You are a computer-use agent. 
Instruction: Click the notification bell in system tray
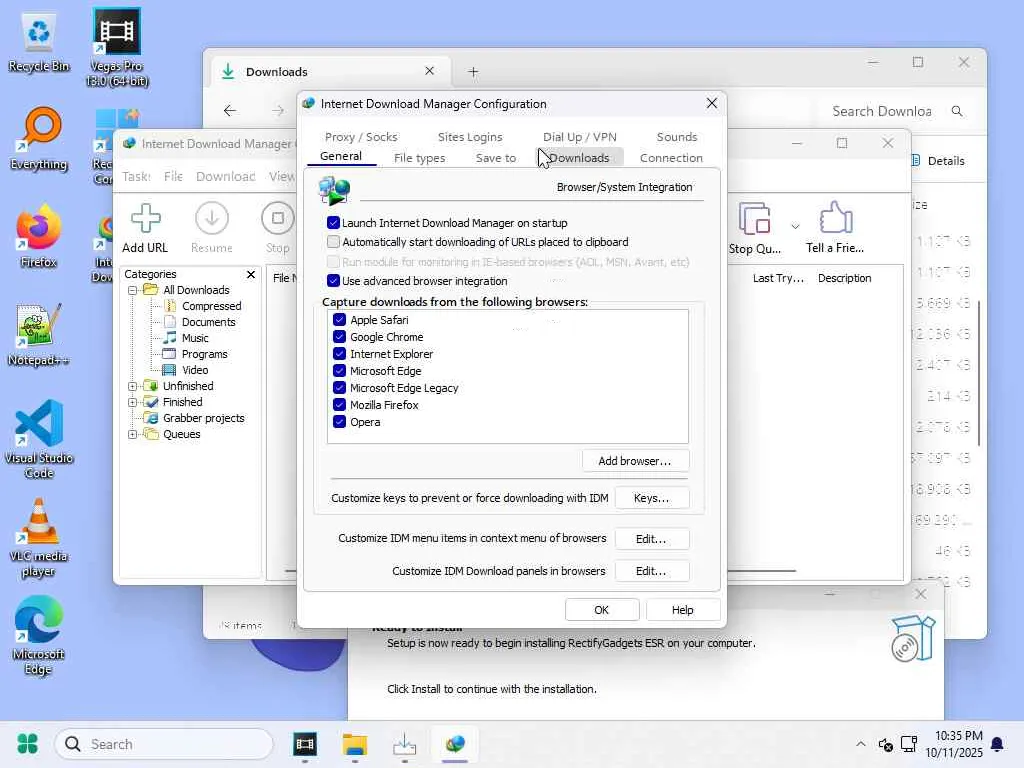(x=997, y=744)
